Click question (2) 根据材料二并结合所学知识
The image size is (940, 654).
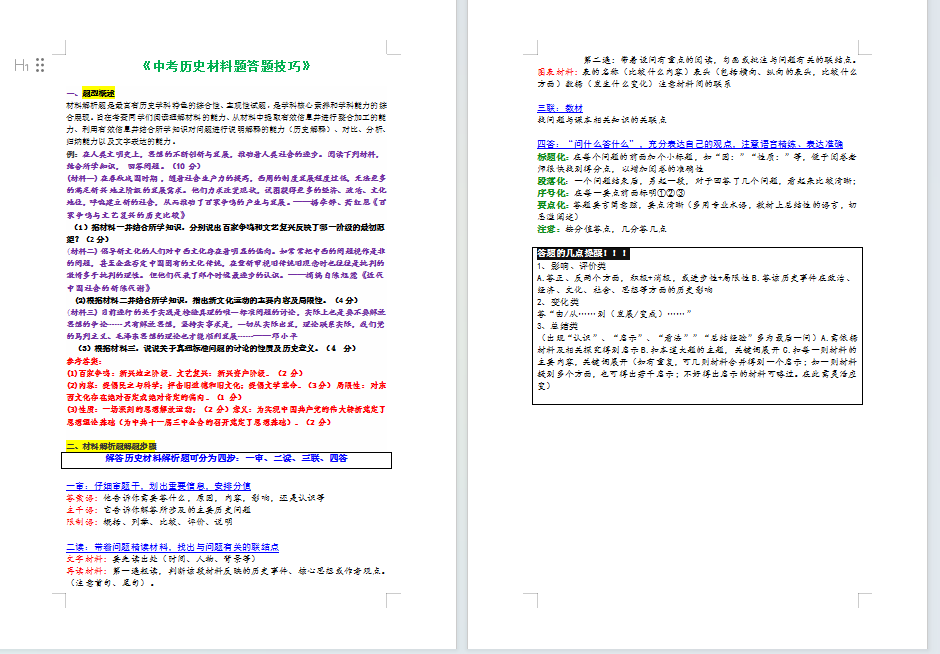pos(216,300)
